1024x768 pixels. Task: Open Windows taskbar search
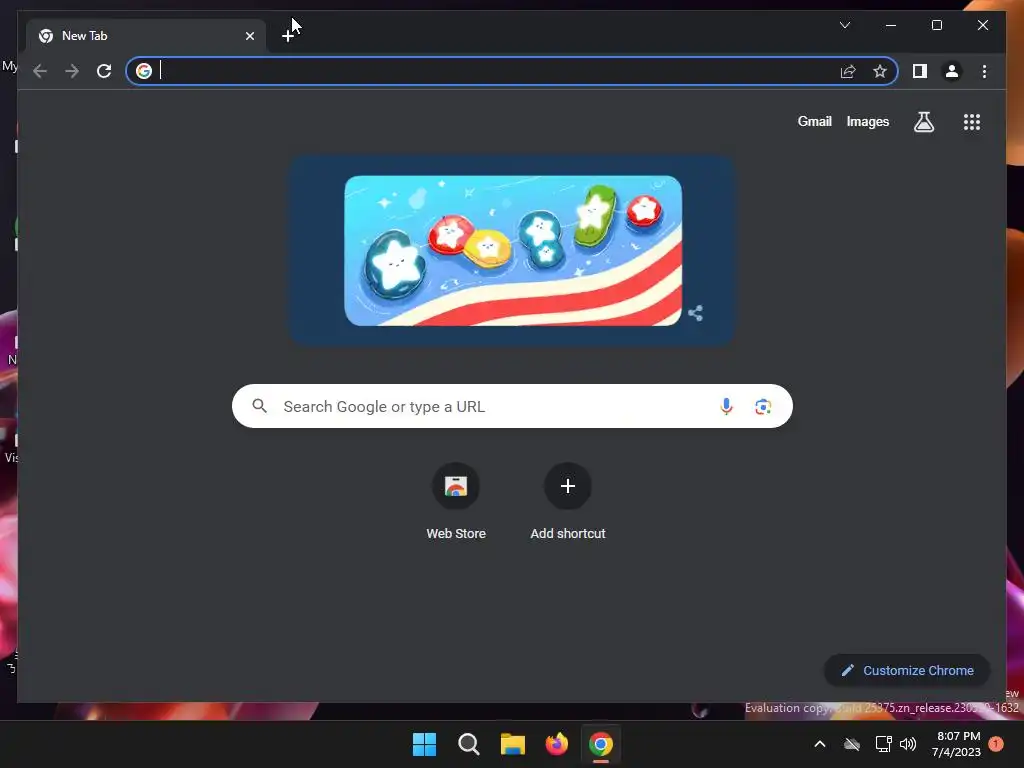tap(468, 744)
